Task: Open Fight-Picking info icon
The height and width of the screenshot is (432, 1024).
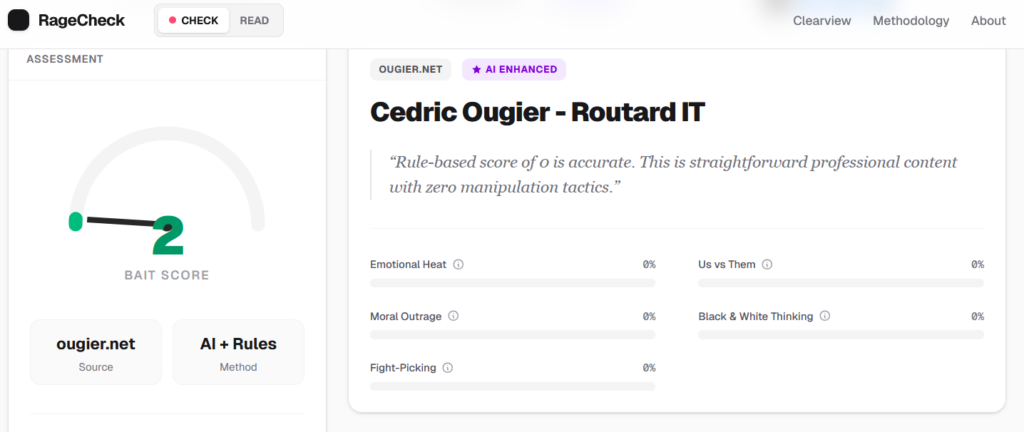Action: click(x=447, y=368)
